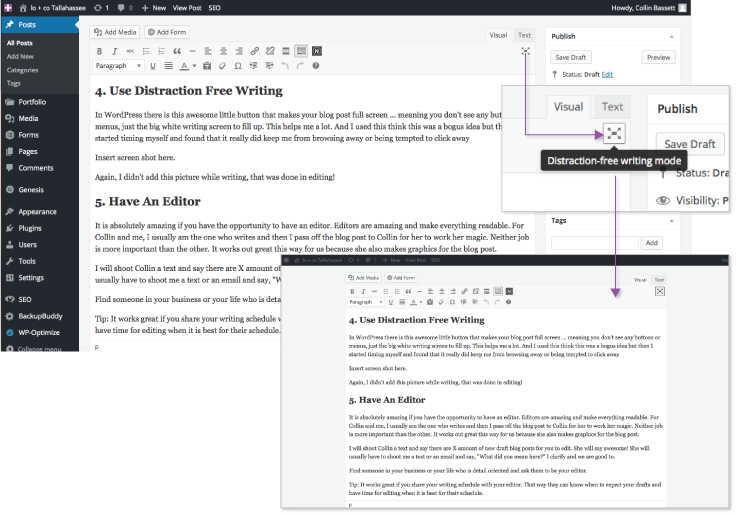Click Add button in Tags panel
This screenshot has width=740, height=515.
click(652, 243)
